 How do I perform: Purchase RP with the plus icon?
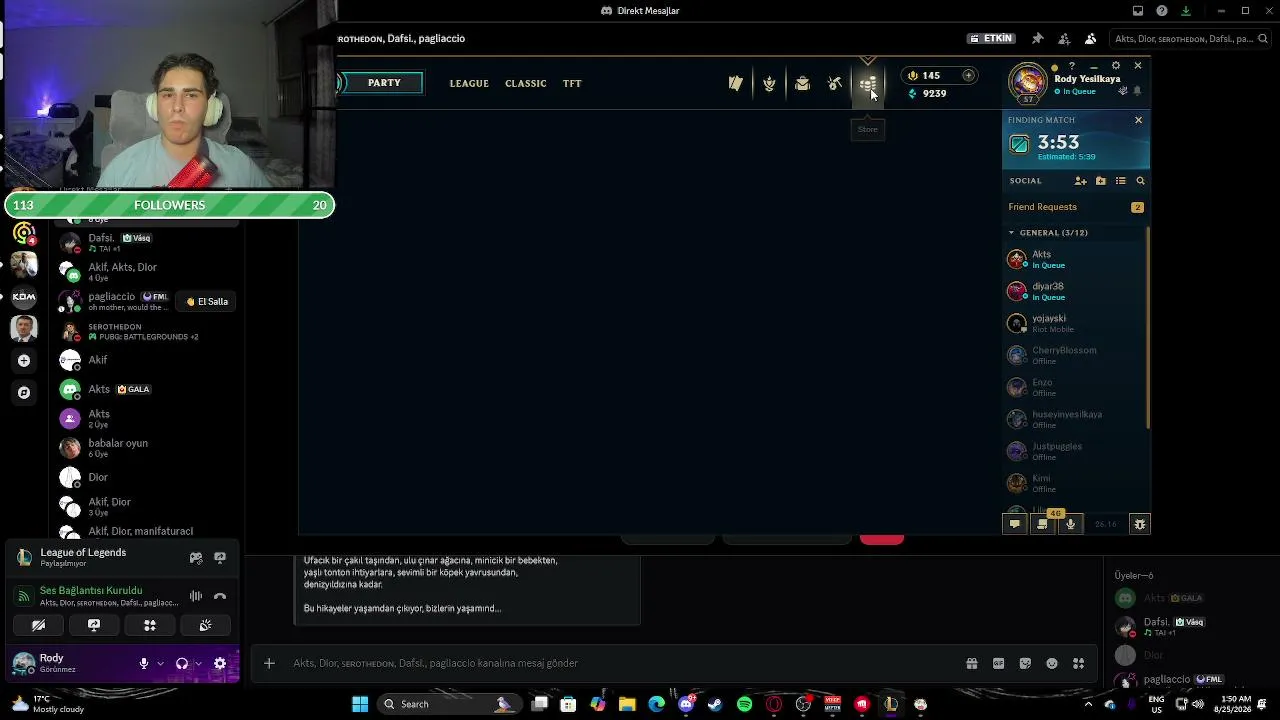coord(968,75)
